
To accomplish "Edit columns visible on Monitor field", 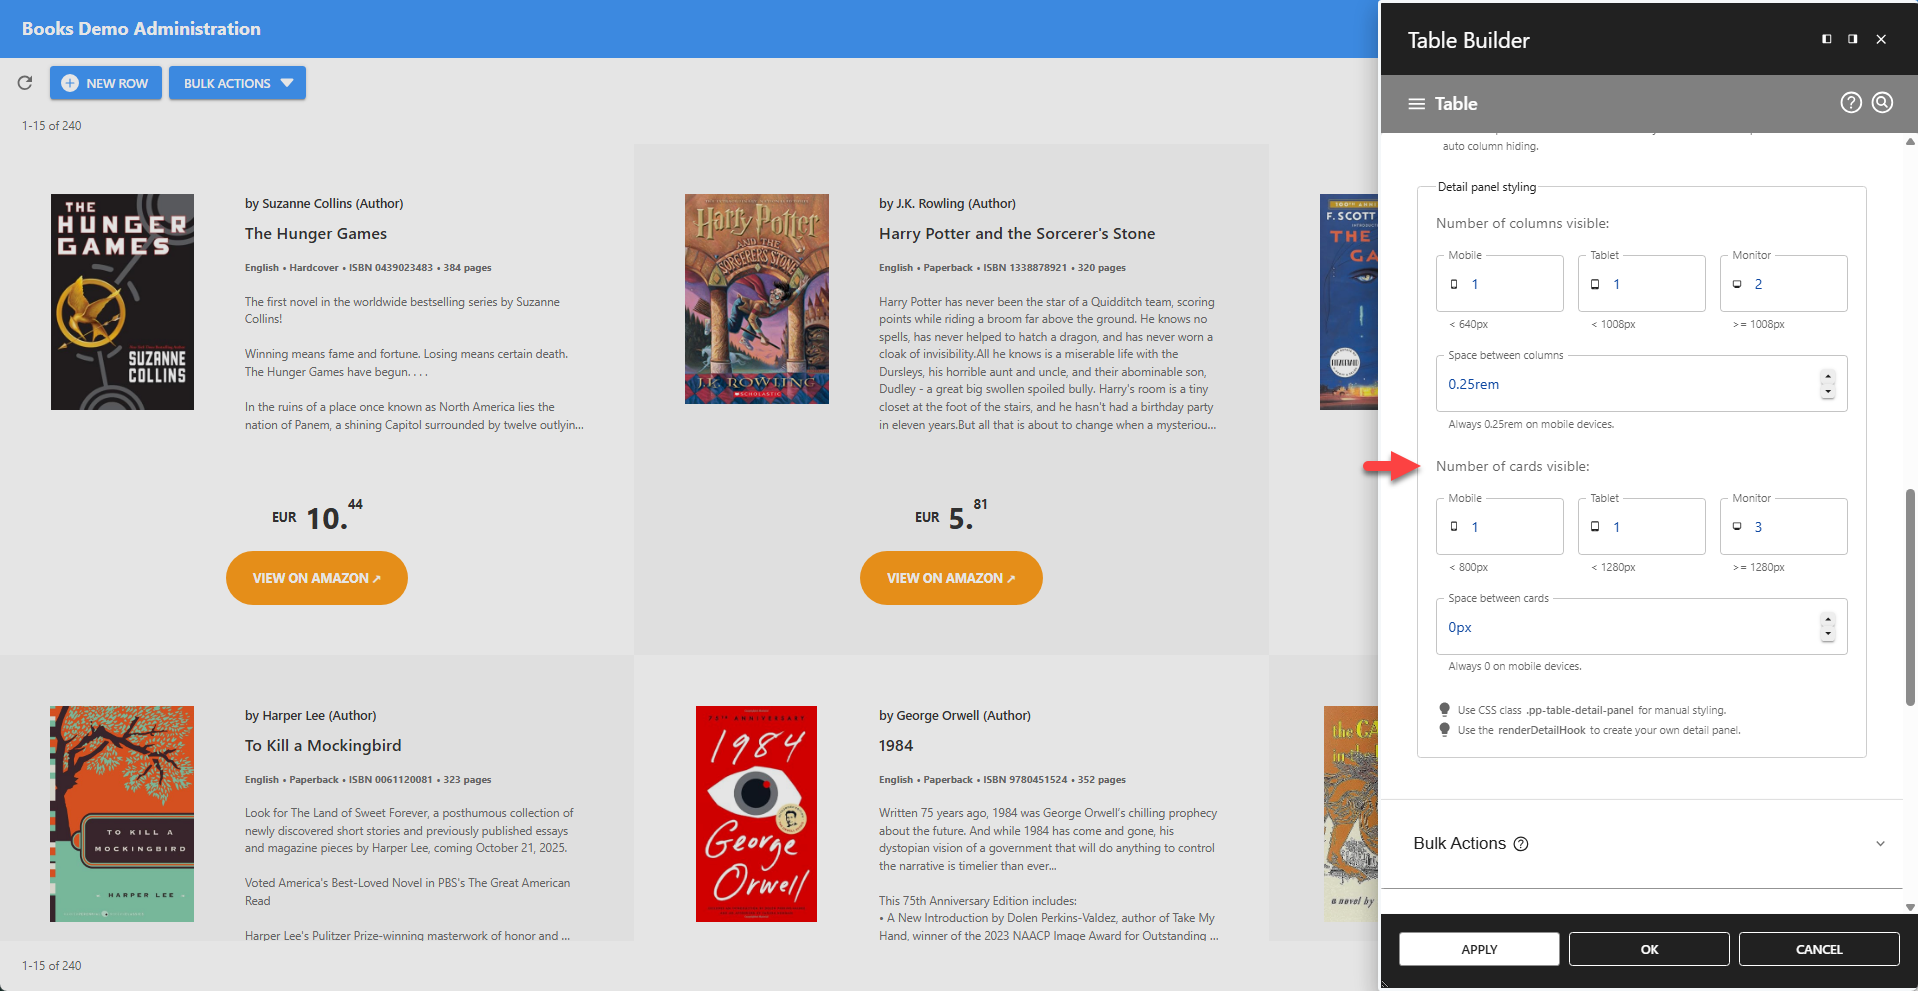I will coord(1784,284).
